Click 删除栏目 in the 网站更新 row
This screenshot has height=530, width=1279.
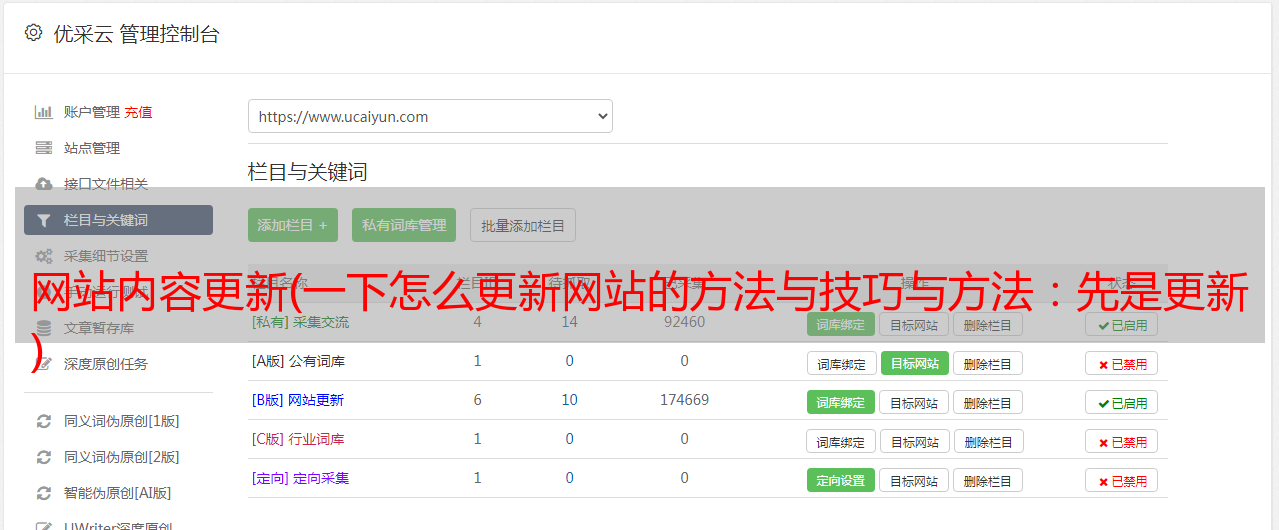click(988, 402)
